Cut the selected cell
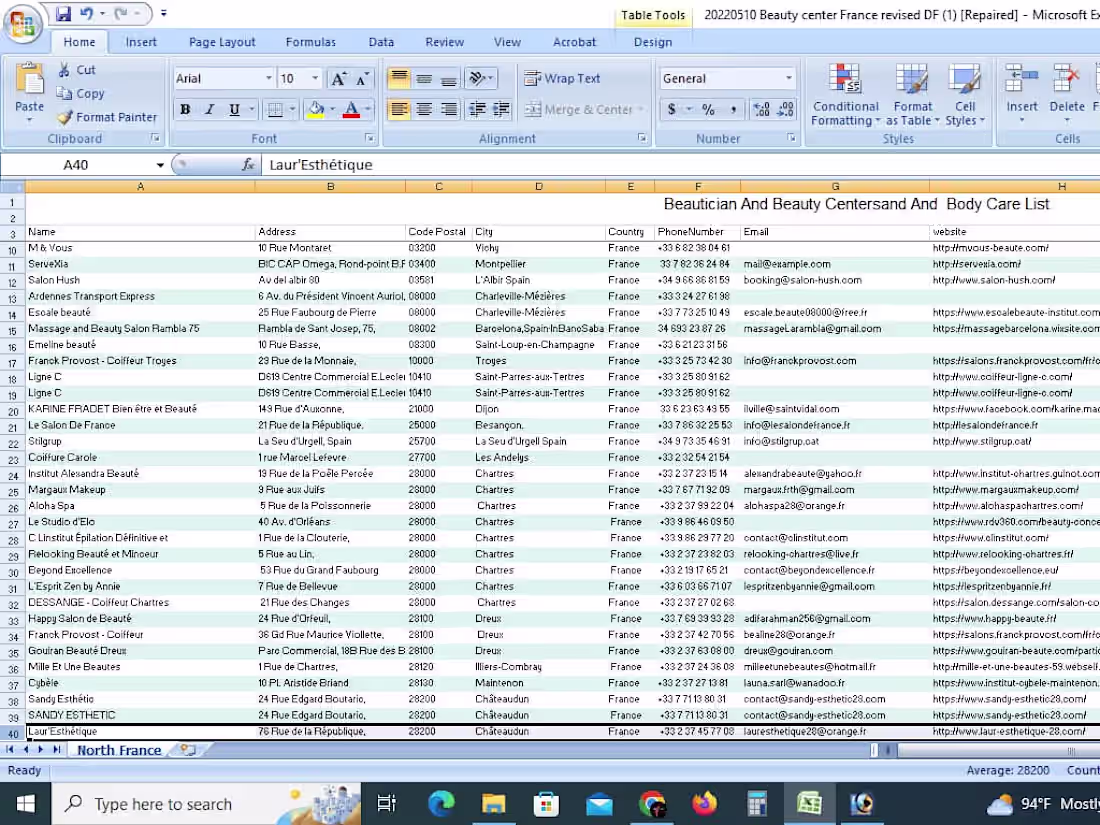The width and height of the screenshot is (1100, 825). click(x=77, y=69)
